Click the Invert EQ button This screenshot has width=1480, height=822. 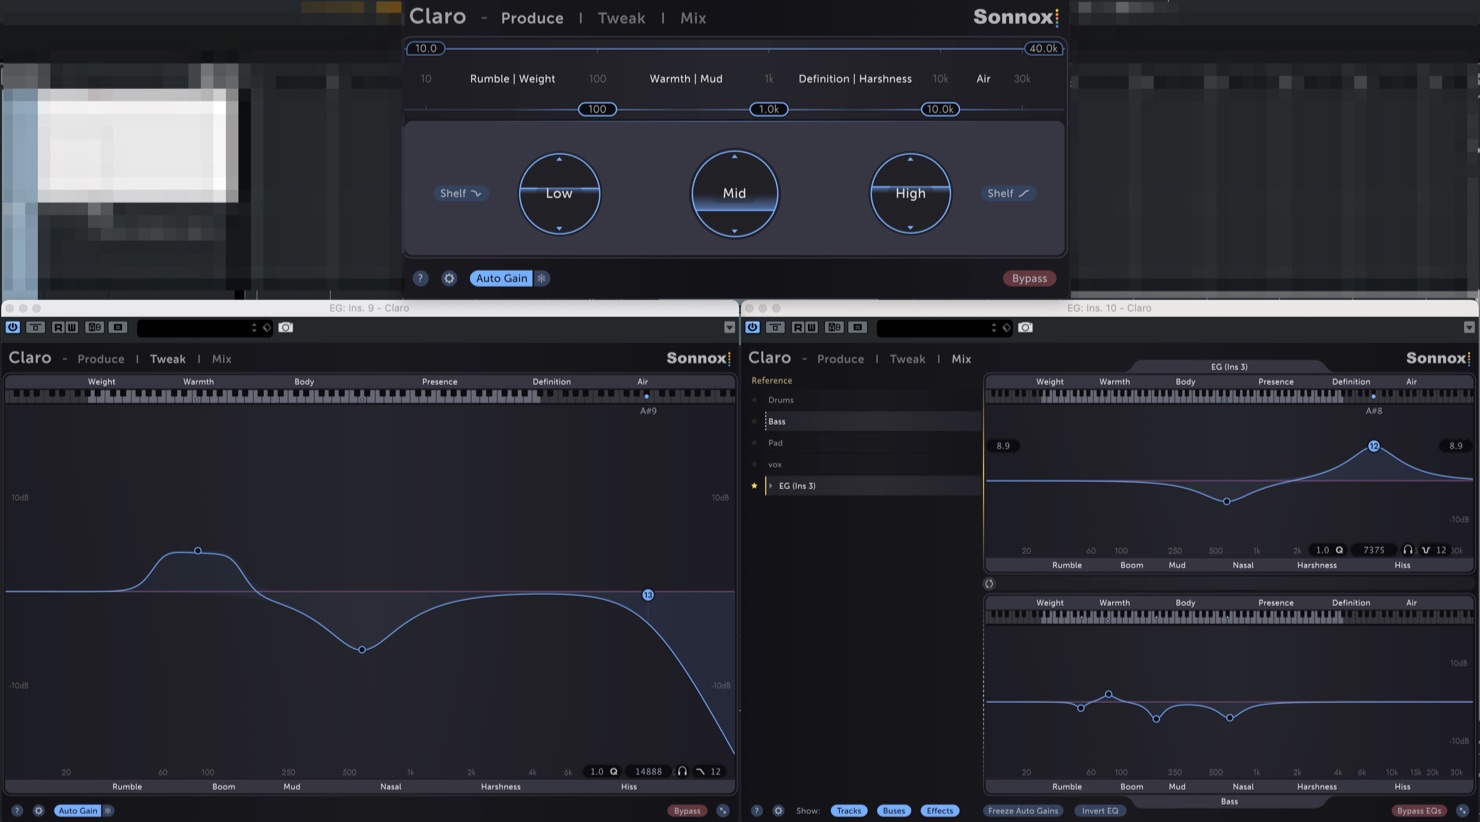1100,810
